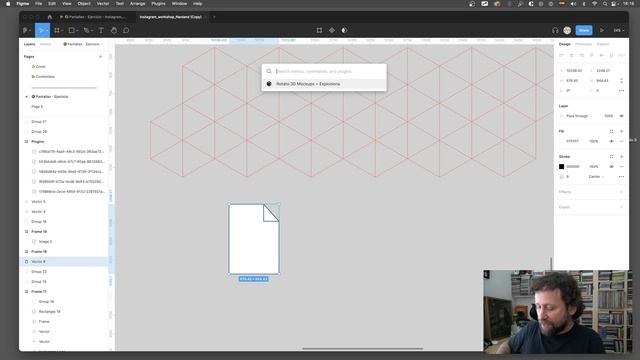Choose Rotato 3D Mockups + Explosions result
The height and width of the screenshot is (360, 640).
(x=324, y=84)
